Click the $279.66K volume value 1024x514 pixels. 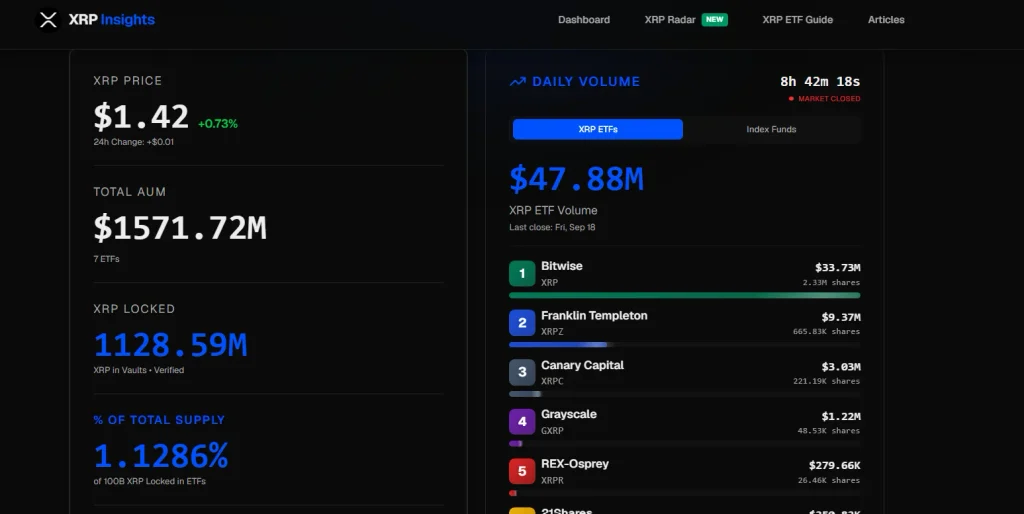pyautogui.click(x=834, y=466)
